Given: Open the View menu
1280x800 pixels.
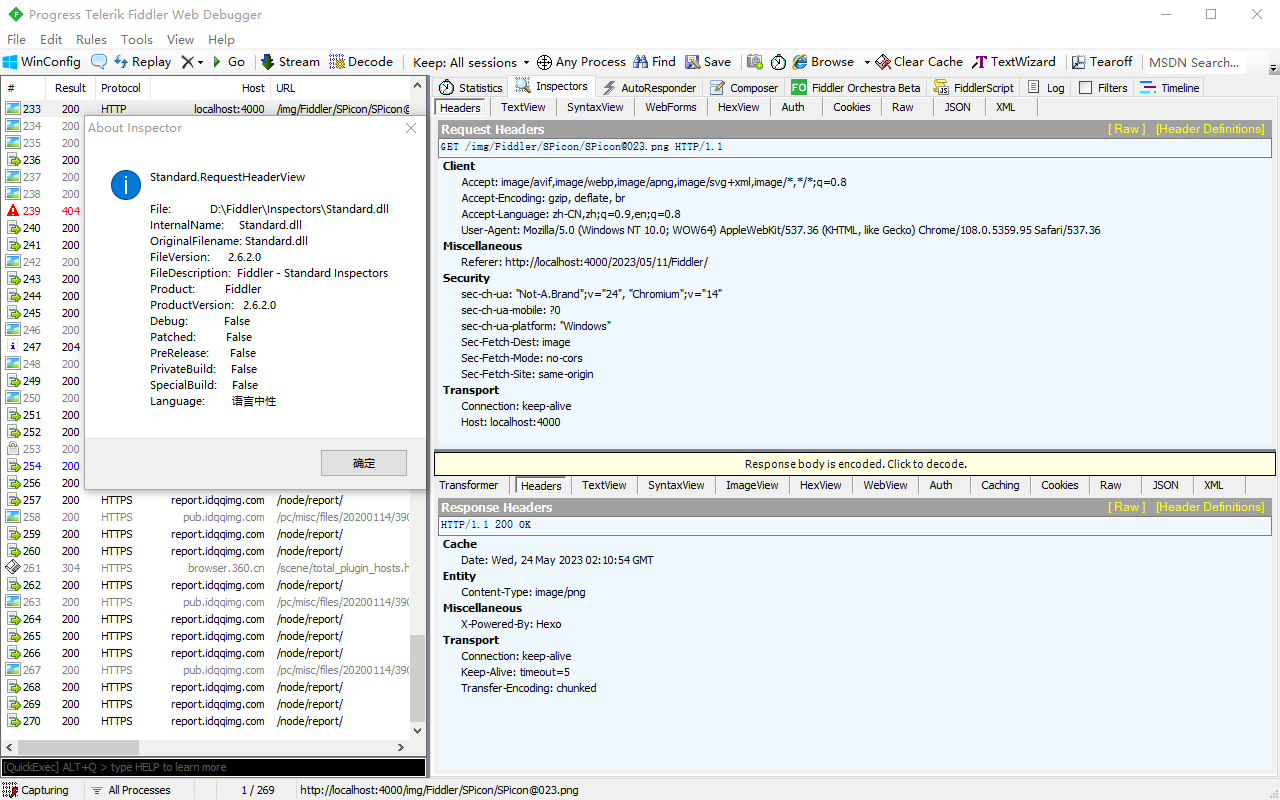Looking at the screenshot, I should point(180,40).
